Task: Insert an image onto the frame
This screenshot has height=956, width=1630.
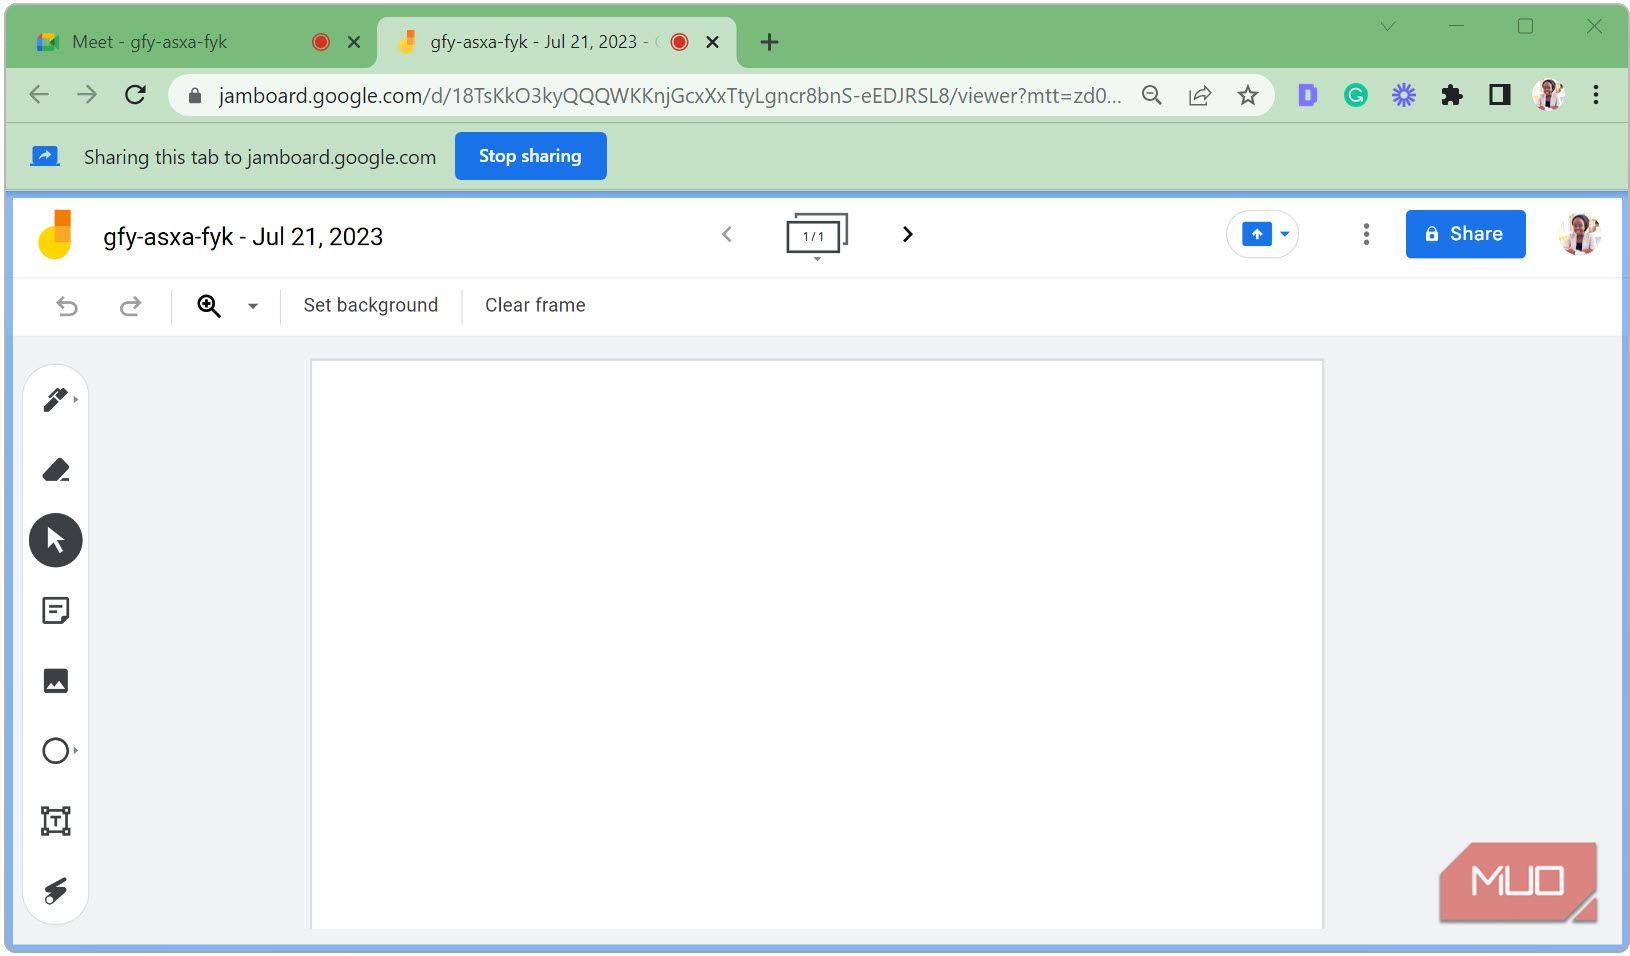Action: click(55, 681)
